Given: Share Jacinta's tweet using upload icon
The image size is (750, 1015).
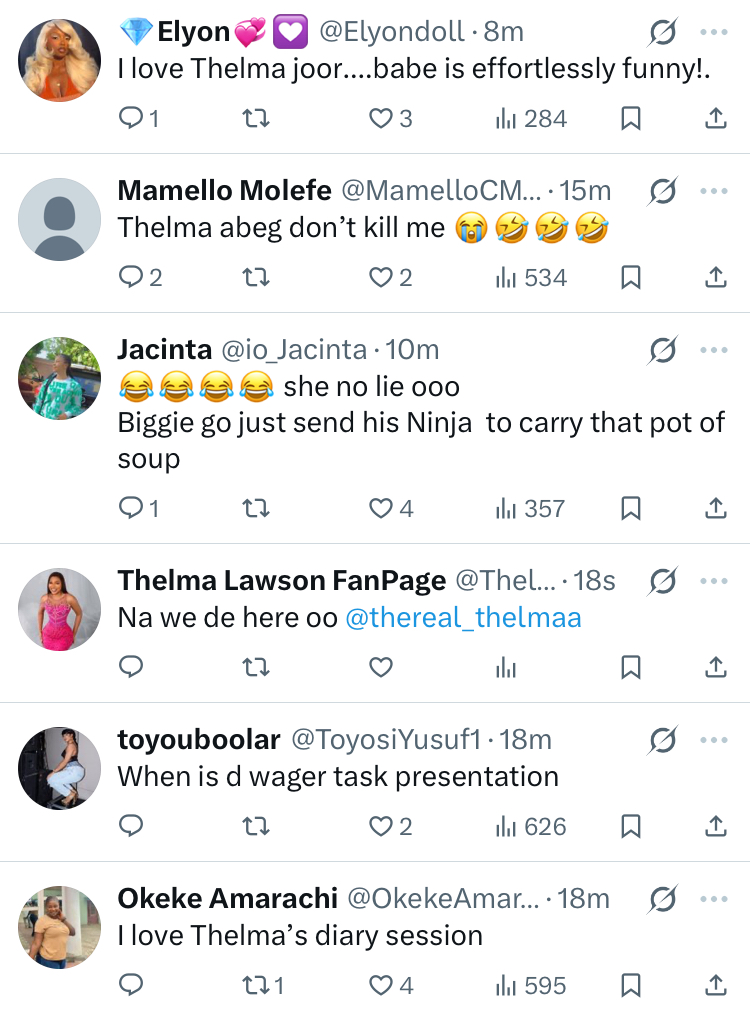Looking at the screenshot, I should (x=716, y=509).
